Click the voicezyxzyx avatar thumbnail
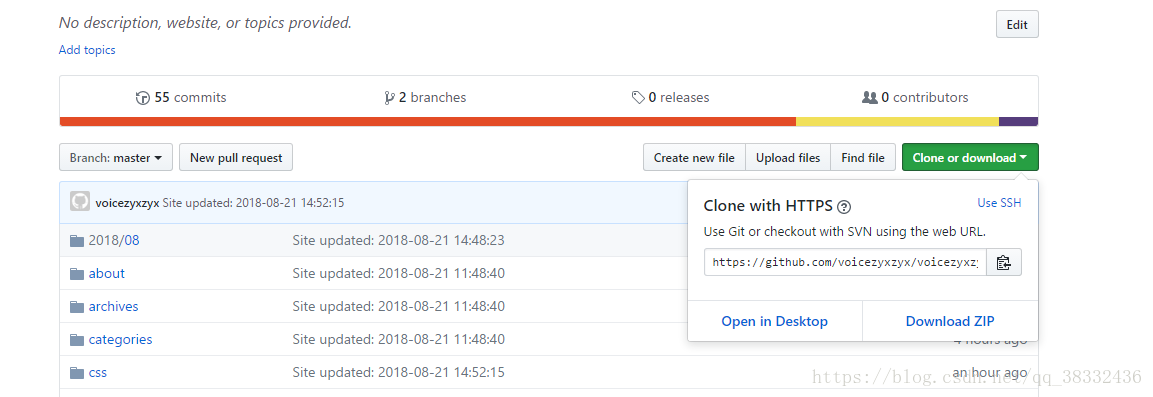 [x=79, y=201]
